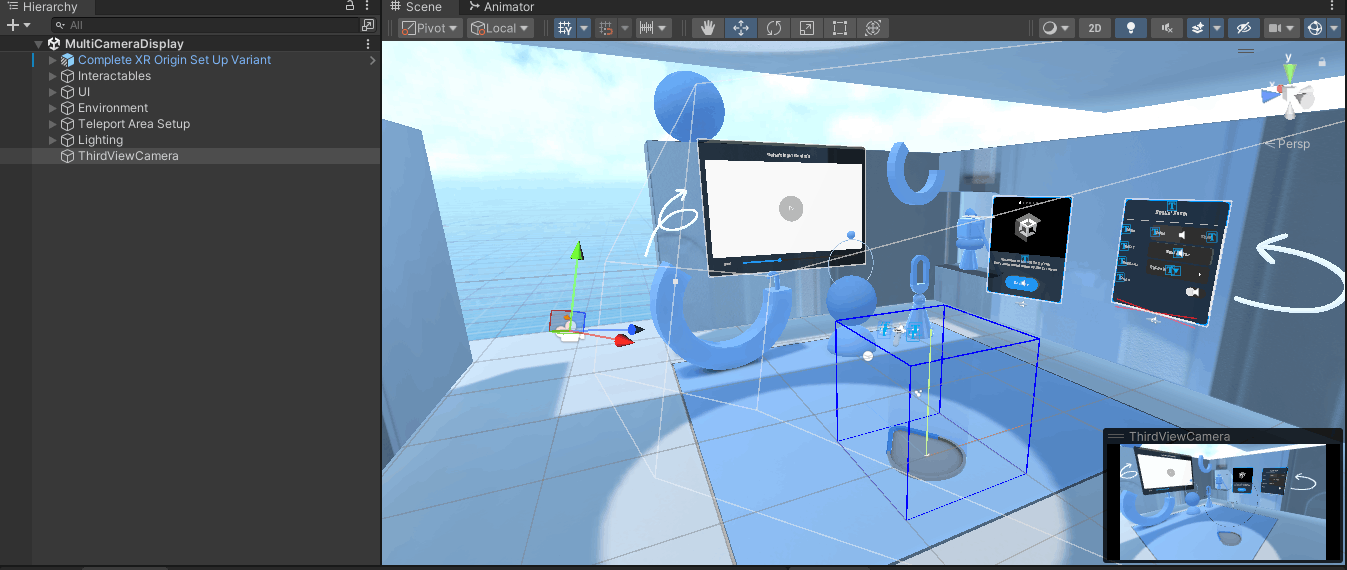Toggle grid visibility button

pos(565,28)
